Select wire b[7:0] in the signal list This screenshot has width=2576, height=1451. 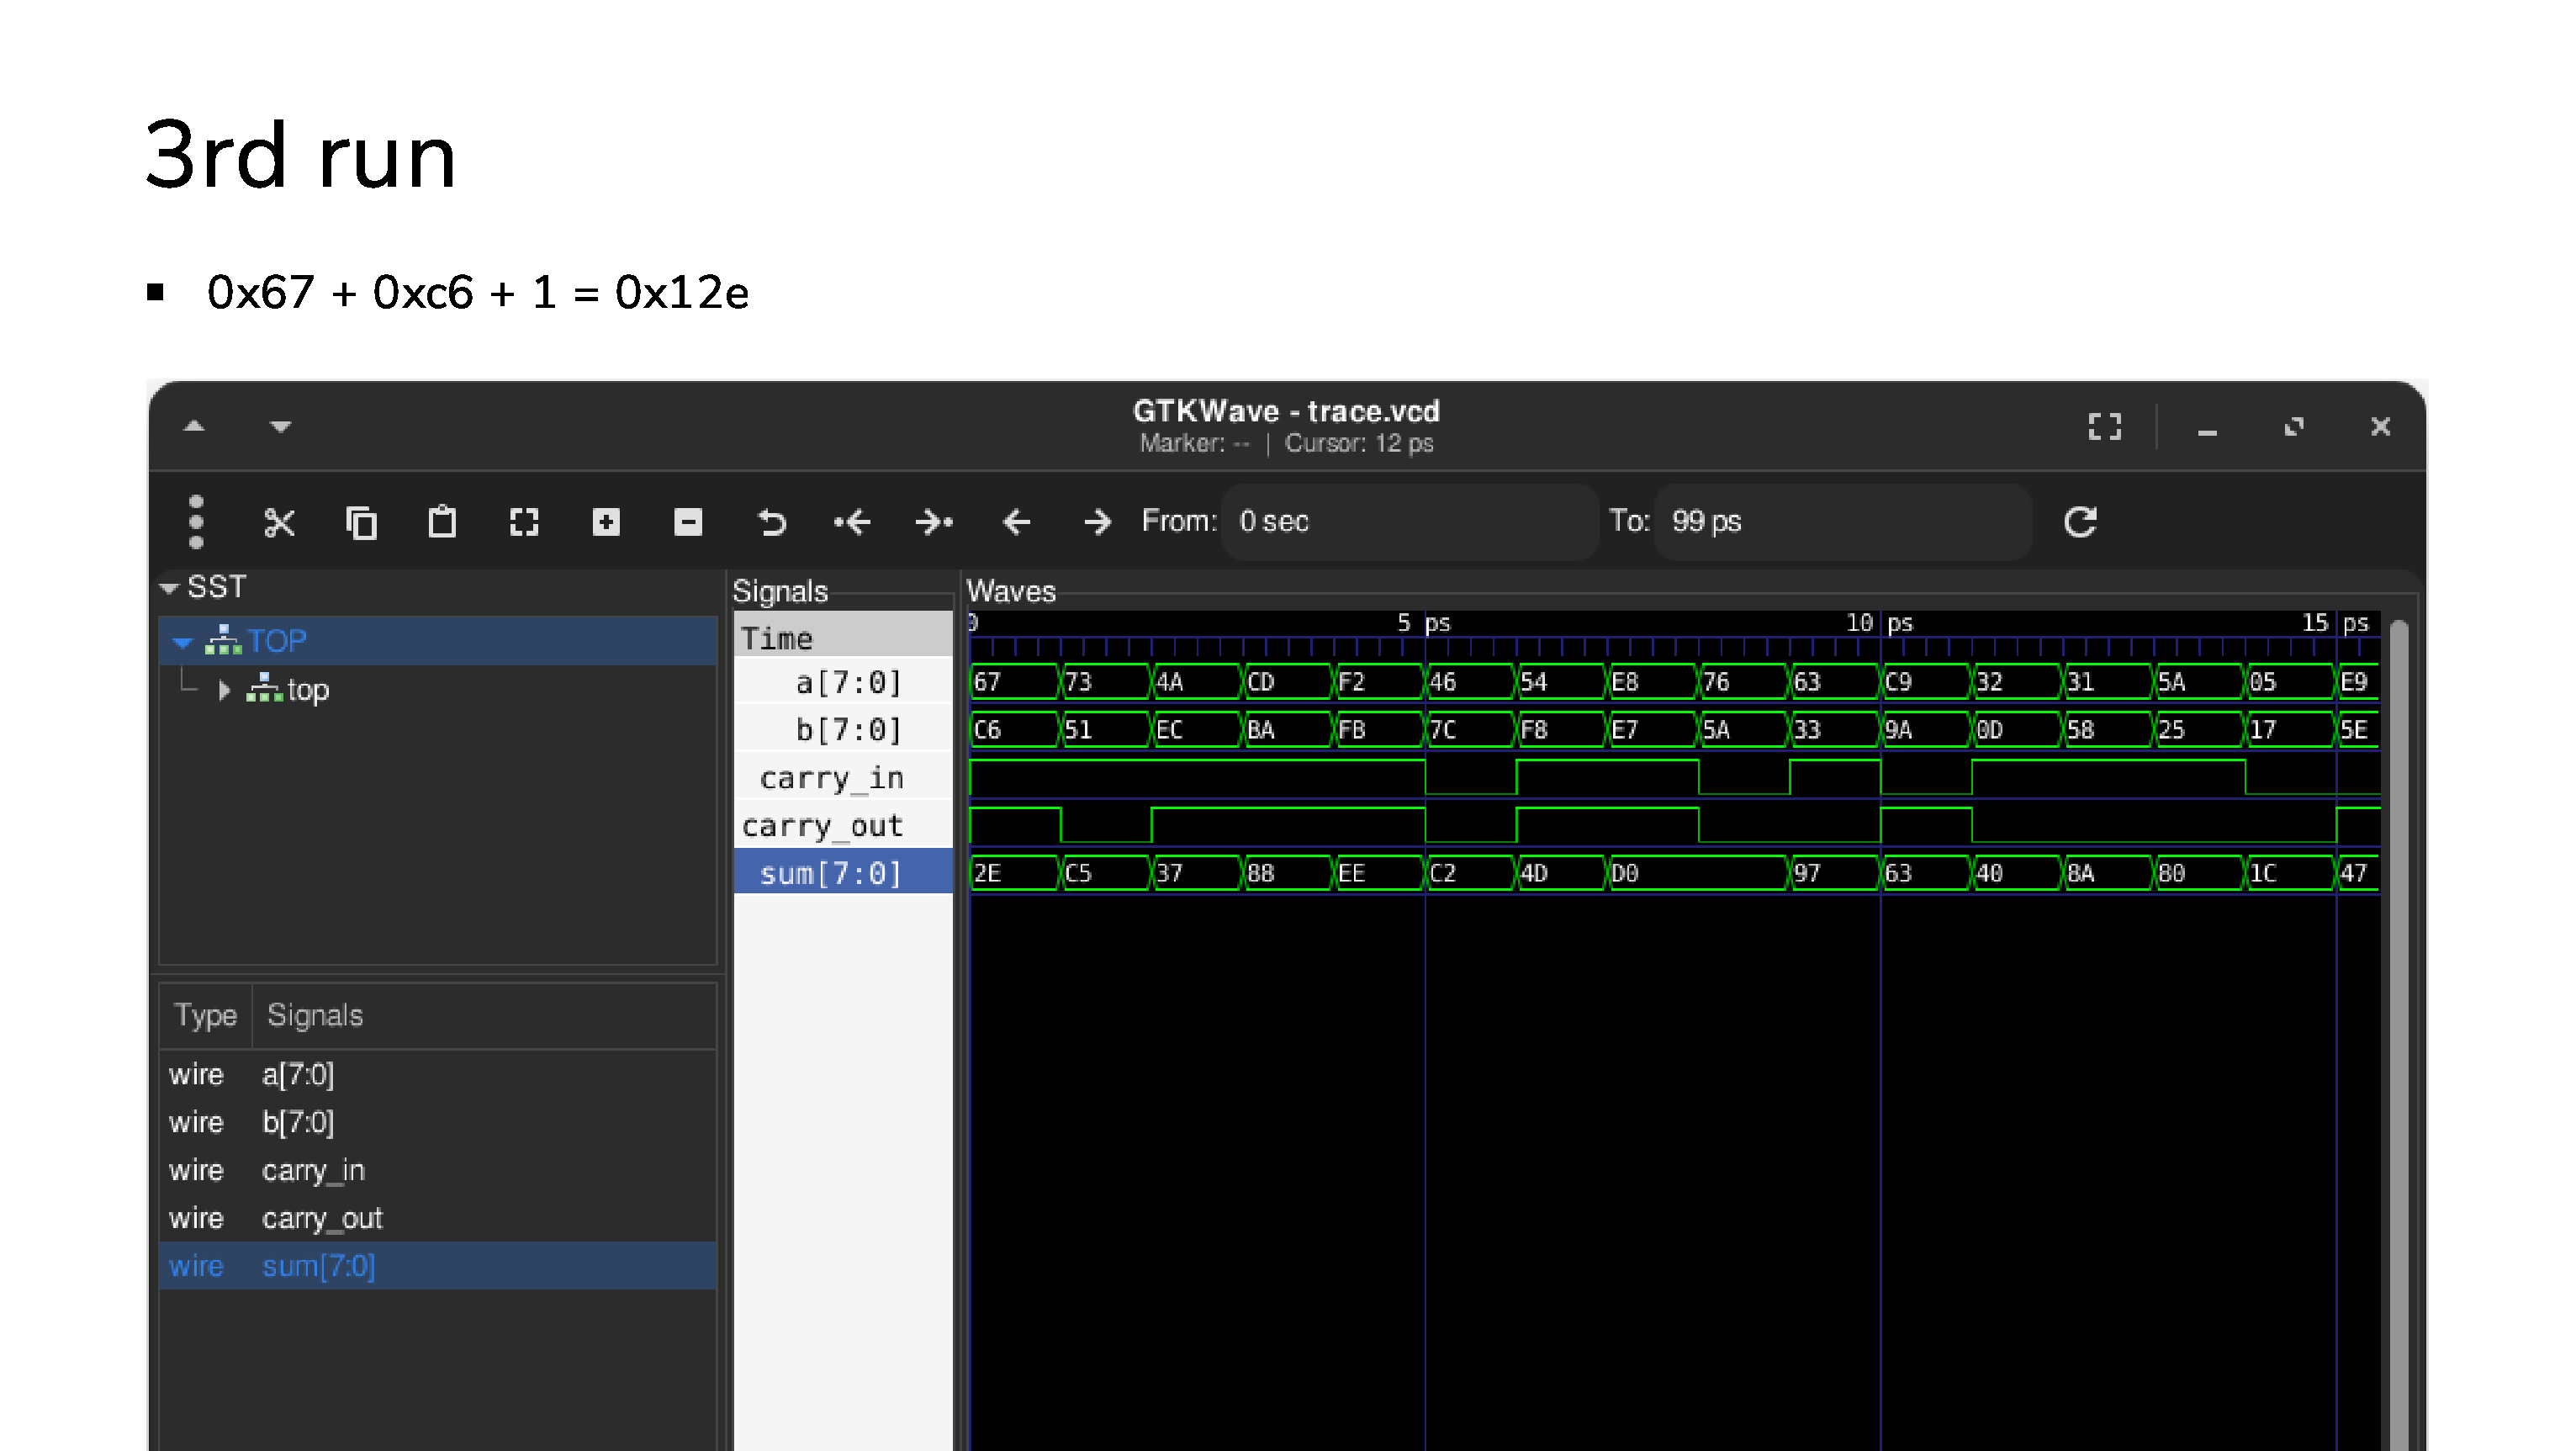(438, 1123)
